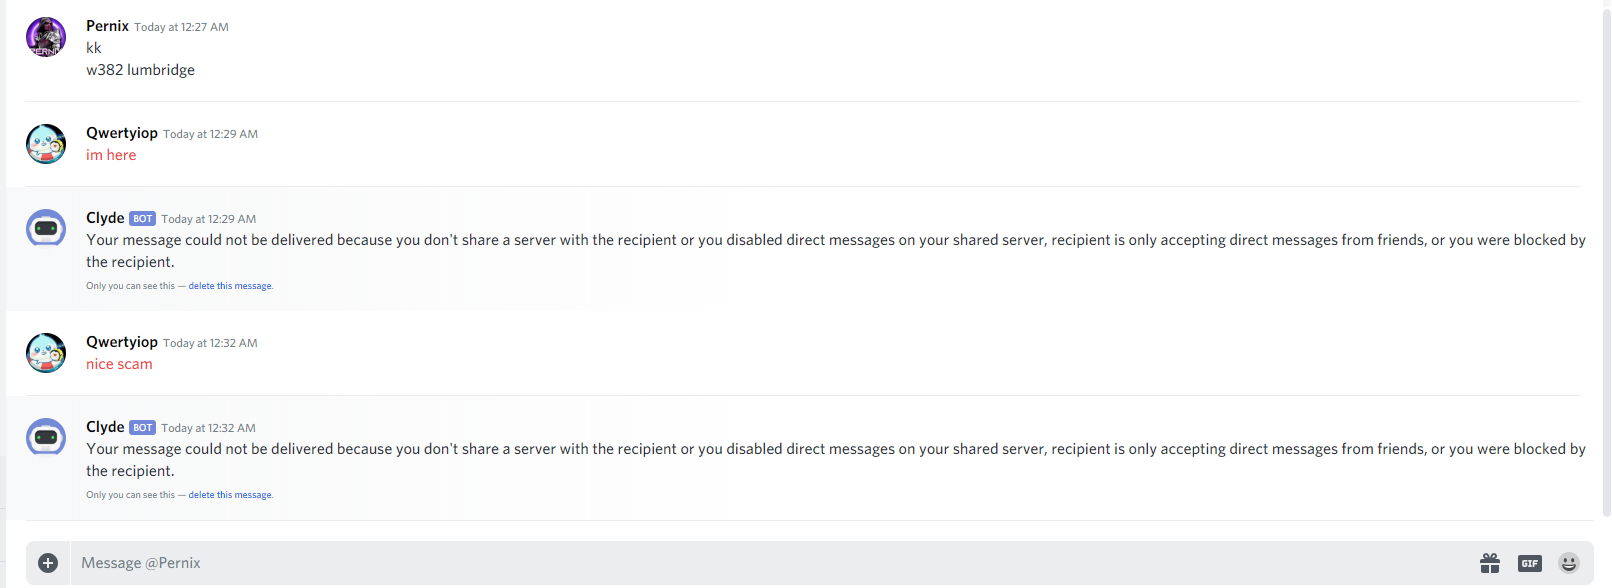Open the emoji picker
1612x588 pixels.
[1569, 563]
